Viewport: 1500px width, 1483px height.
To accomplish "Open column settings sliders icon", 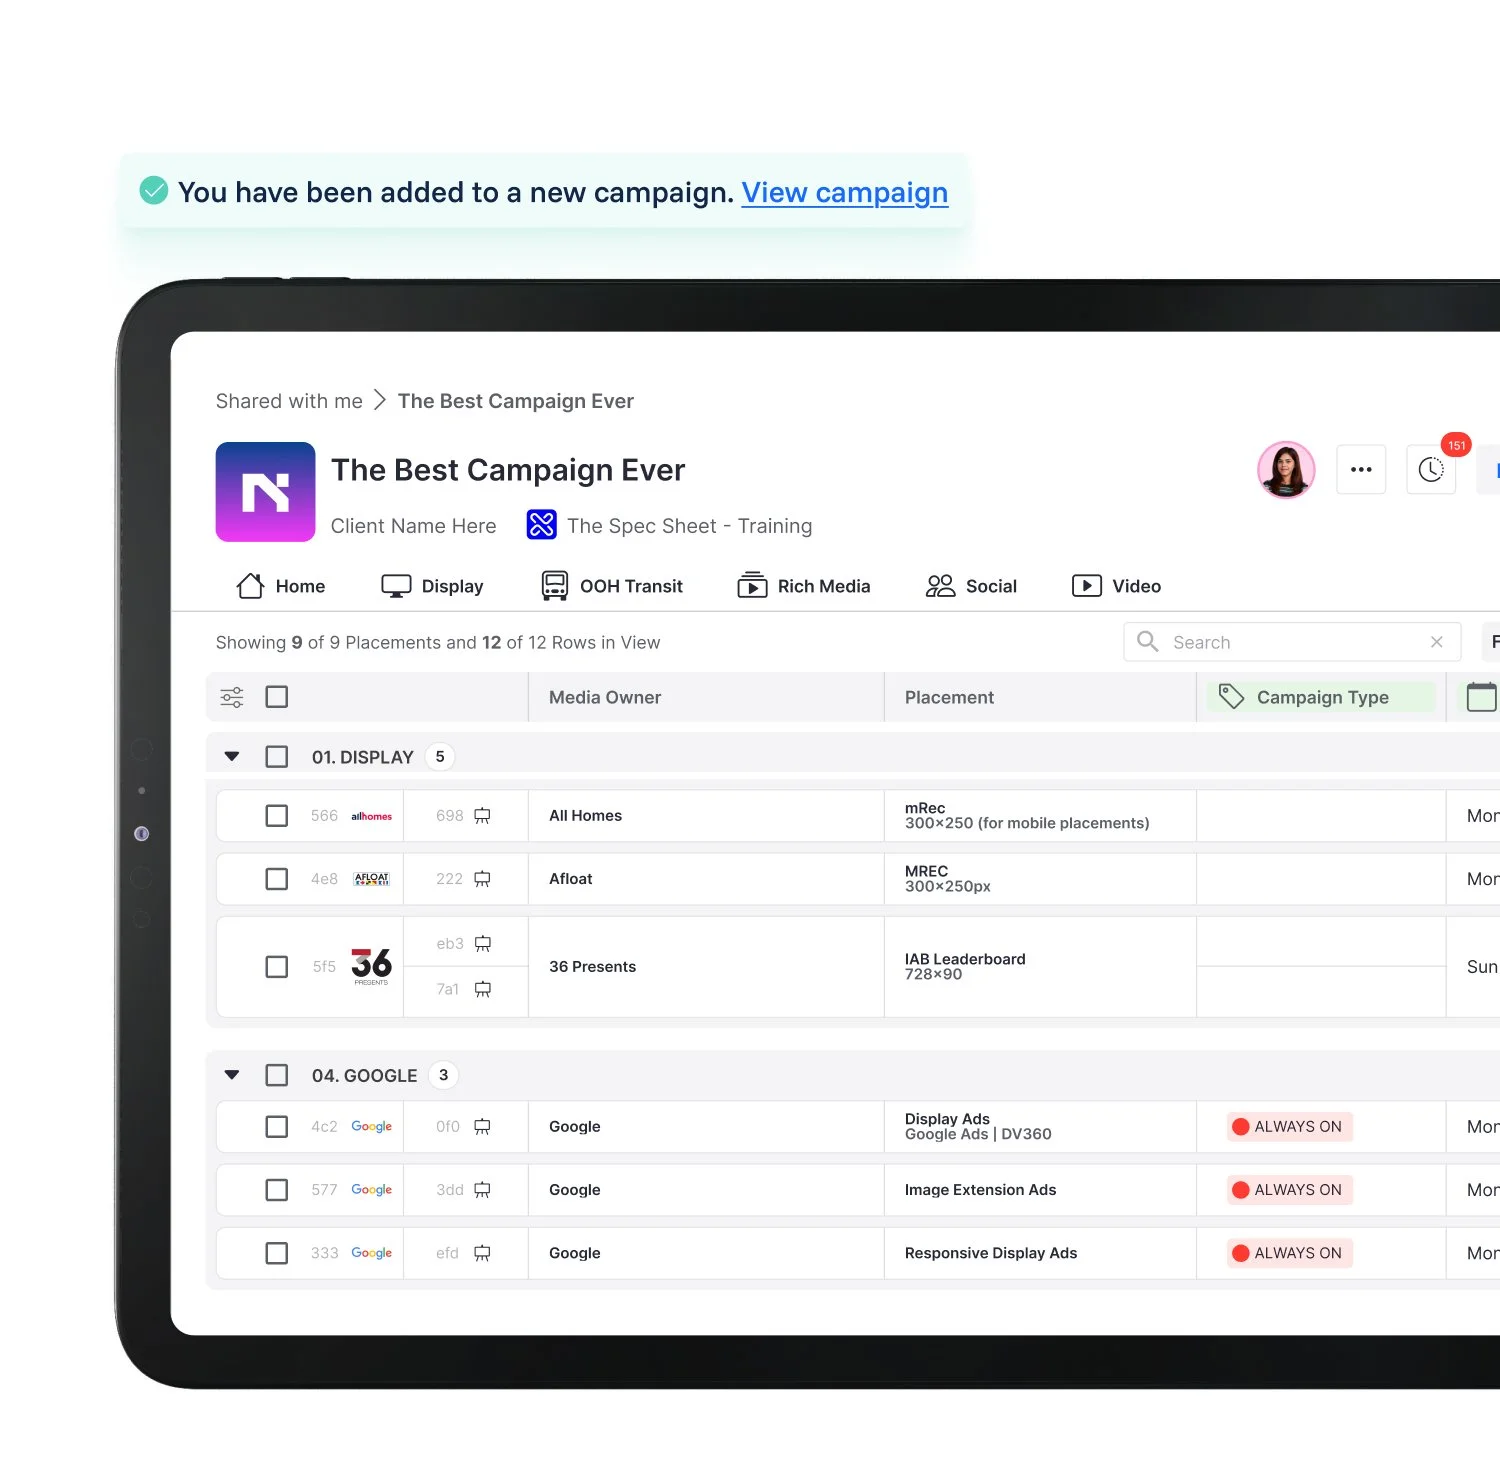I will 232,697.
